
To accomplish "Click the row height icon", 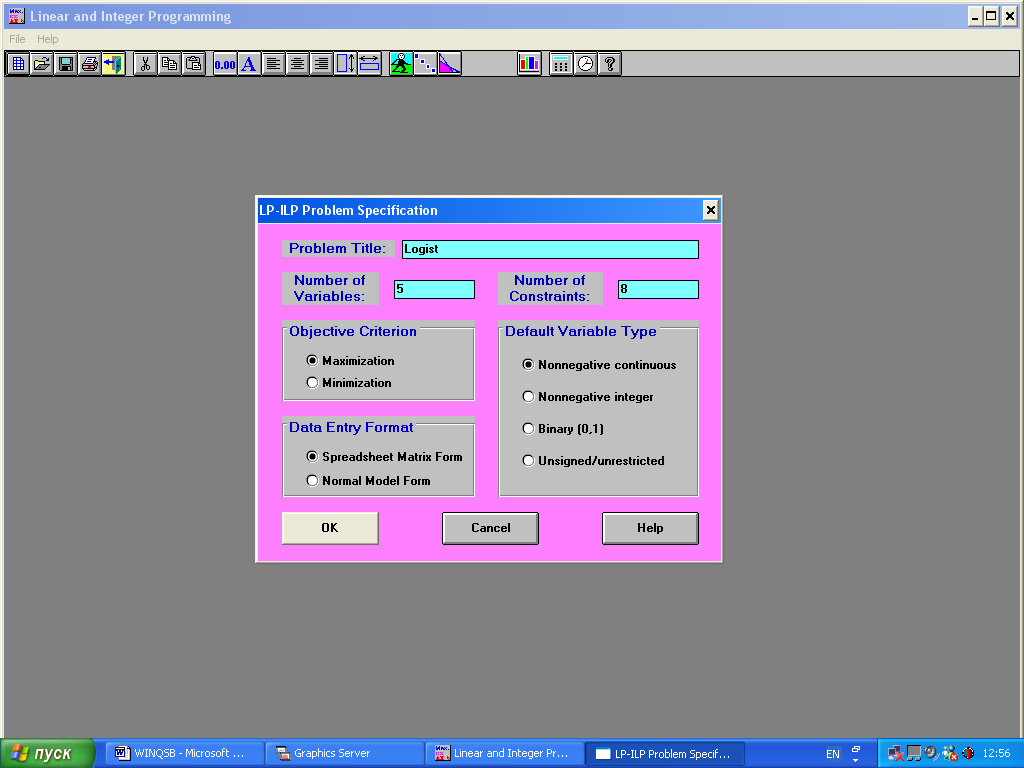I will click(345, 64).
